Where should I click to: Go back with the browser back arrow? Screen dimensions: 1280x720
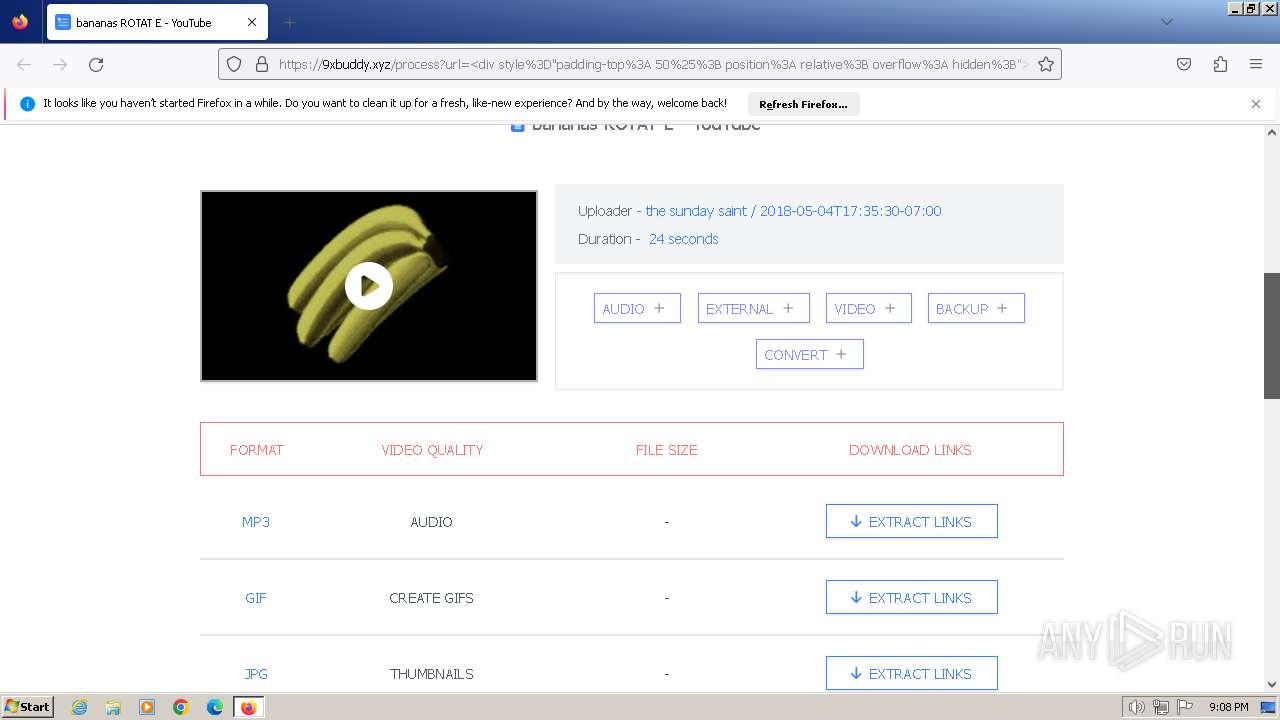pos(24,64)
